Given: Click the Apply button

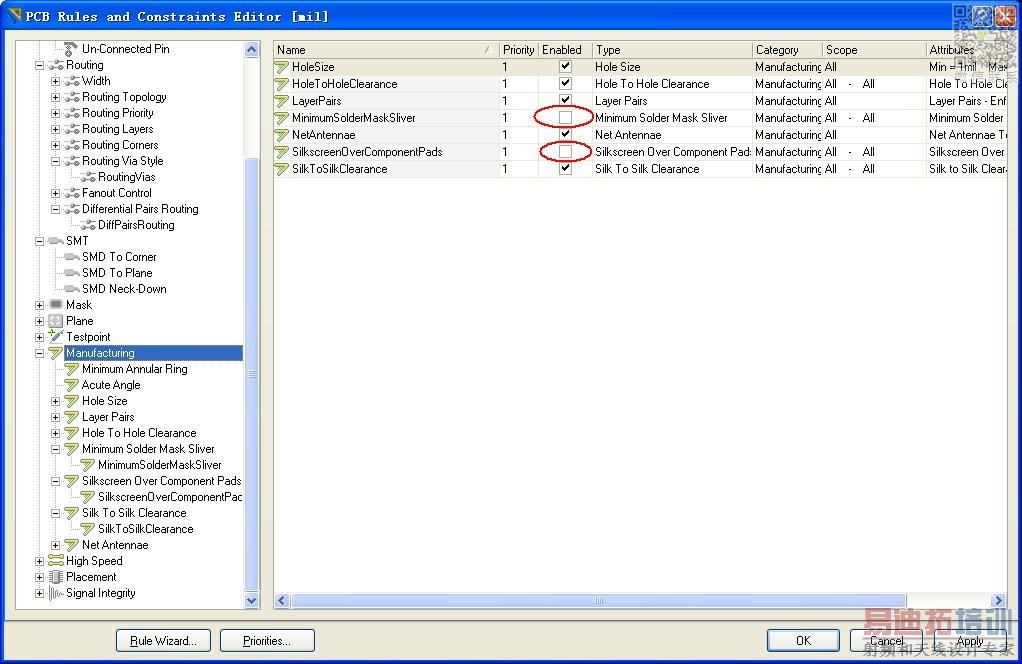Looking at the screenshot, I should (970, 641).
